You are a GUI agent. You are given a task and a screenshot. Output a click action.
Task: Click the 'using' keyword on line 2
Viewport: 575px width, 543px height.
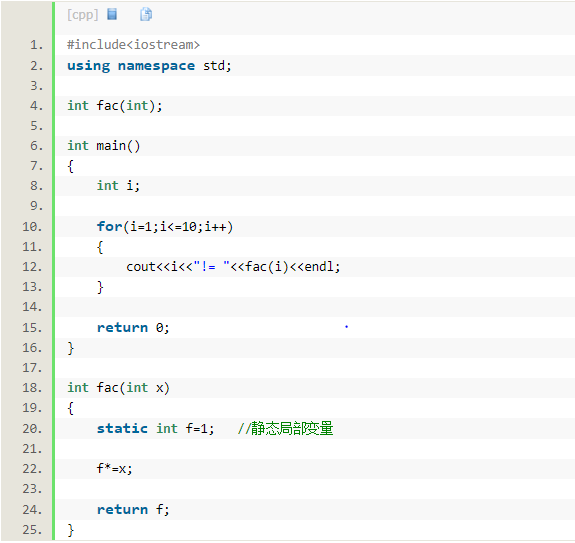point(88,66)
